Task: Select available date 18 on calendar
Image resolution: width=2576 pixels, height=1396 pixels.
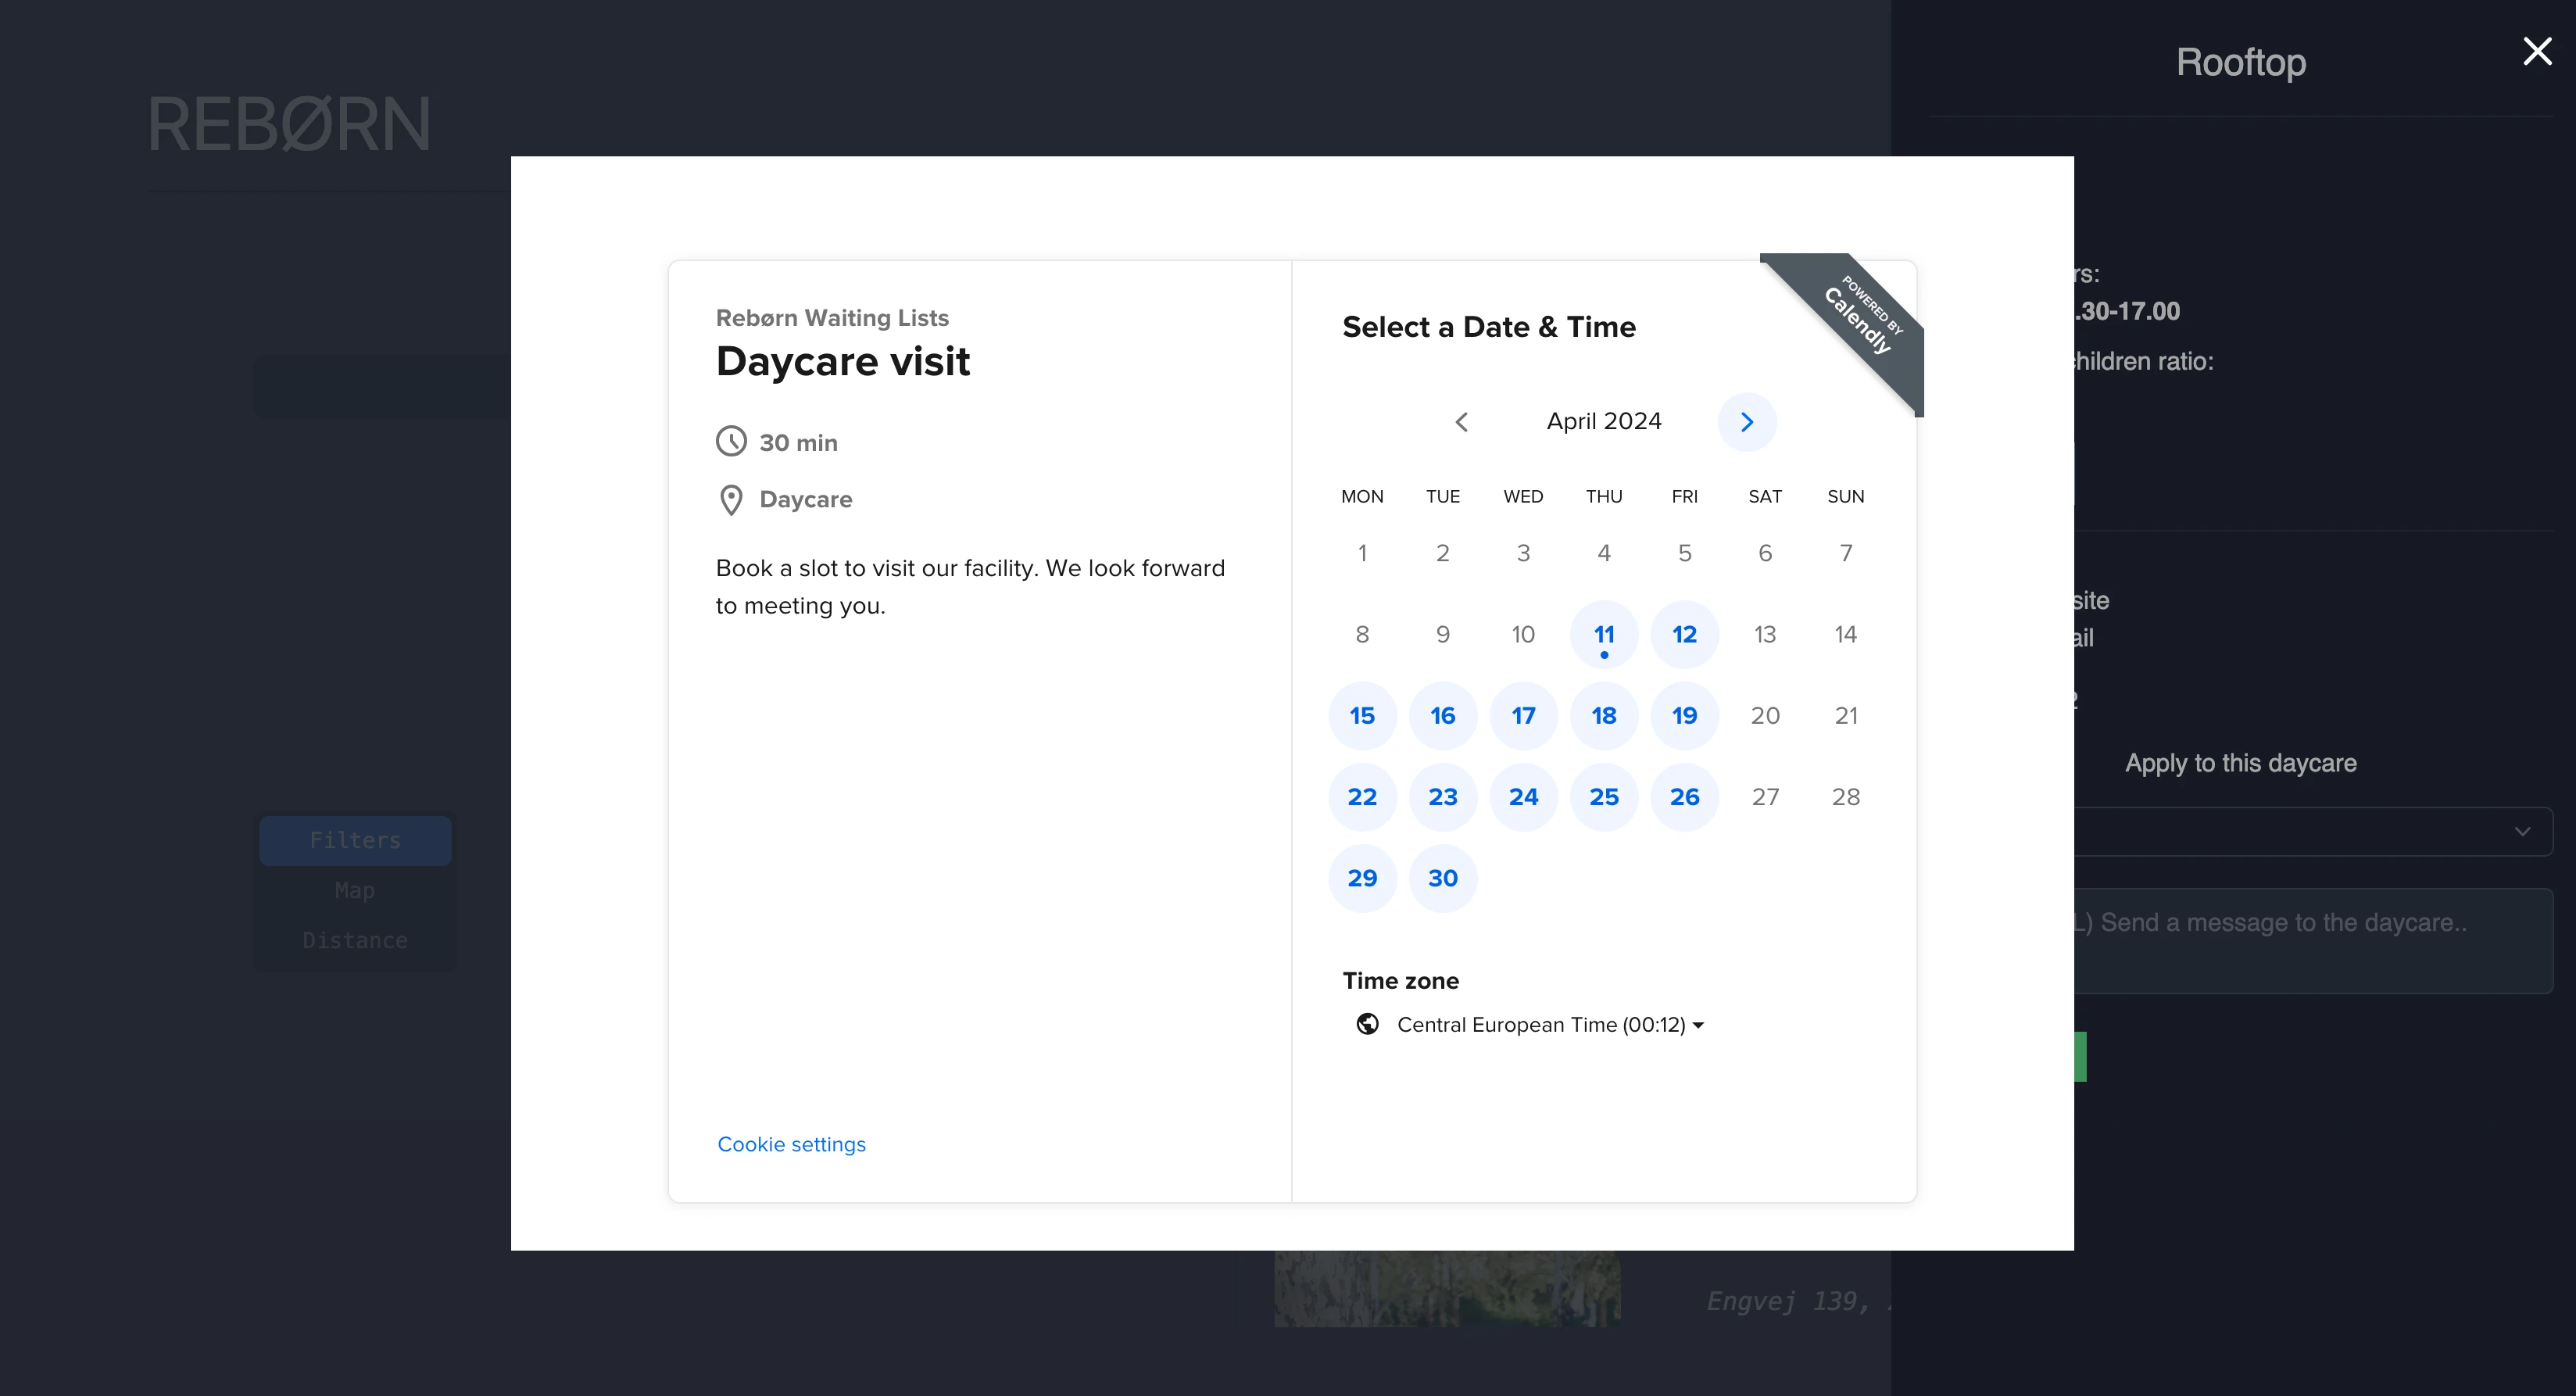Action: (1601, 715)
